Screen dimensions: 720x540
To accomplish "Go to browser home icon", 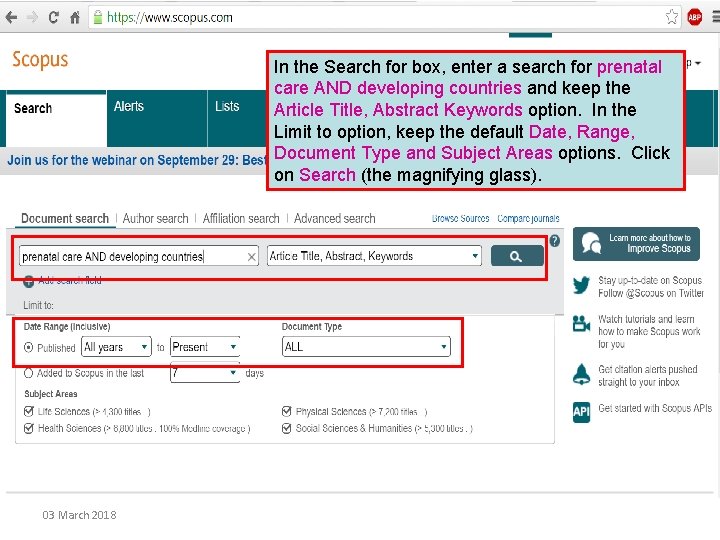I will 74,17.
